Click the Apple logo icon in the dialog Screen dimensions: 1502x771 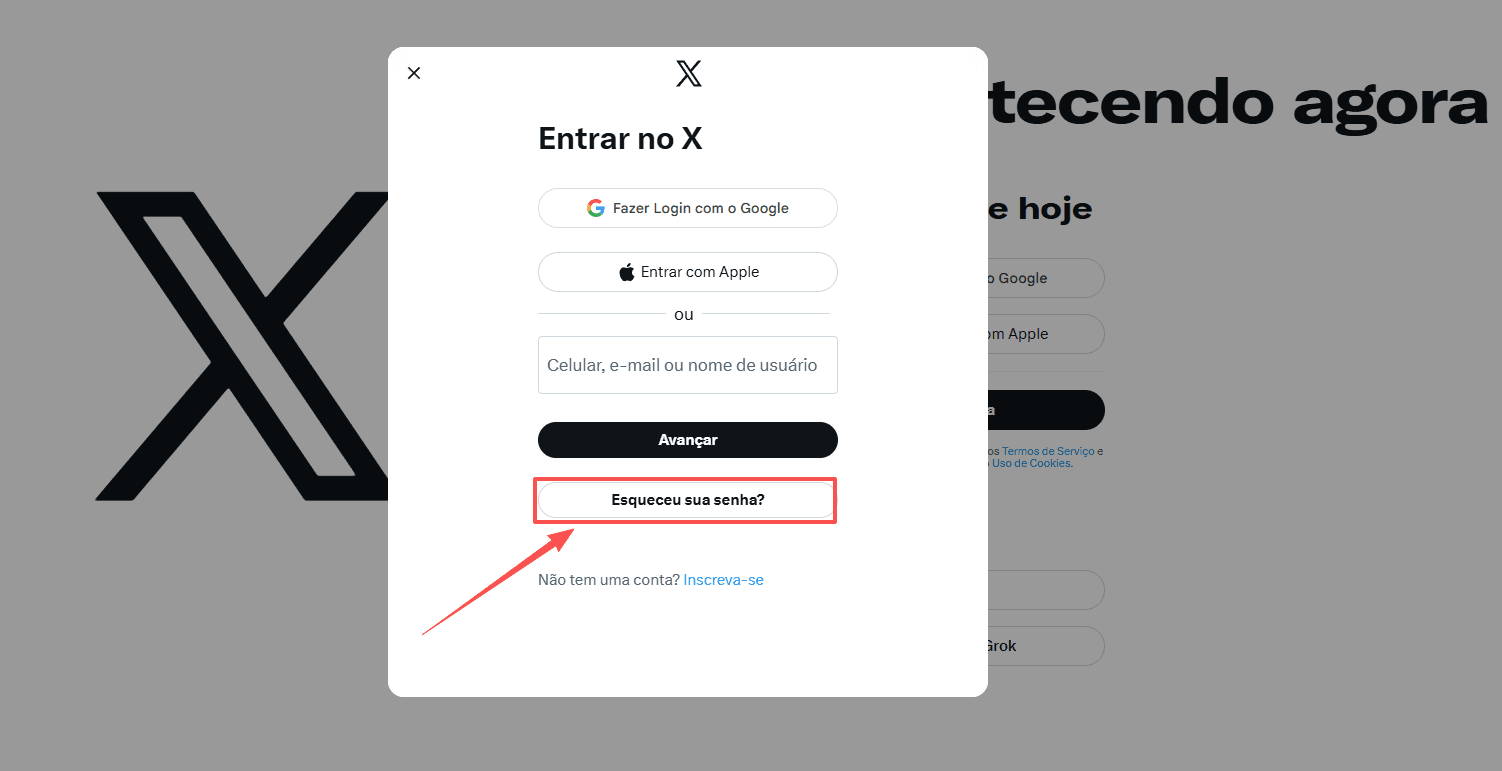tap(627, 272)
